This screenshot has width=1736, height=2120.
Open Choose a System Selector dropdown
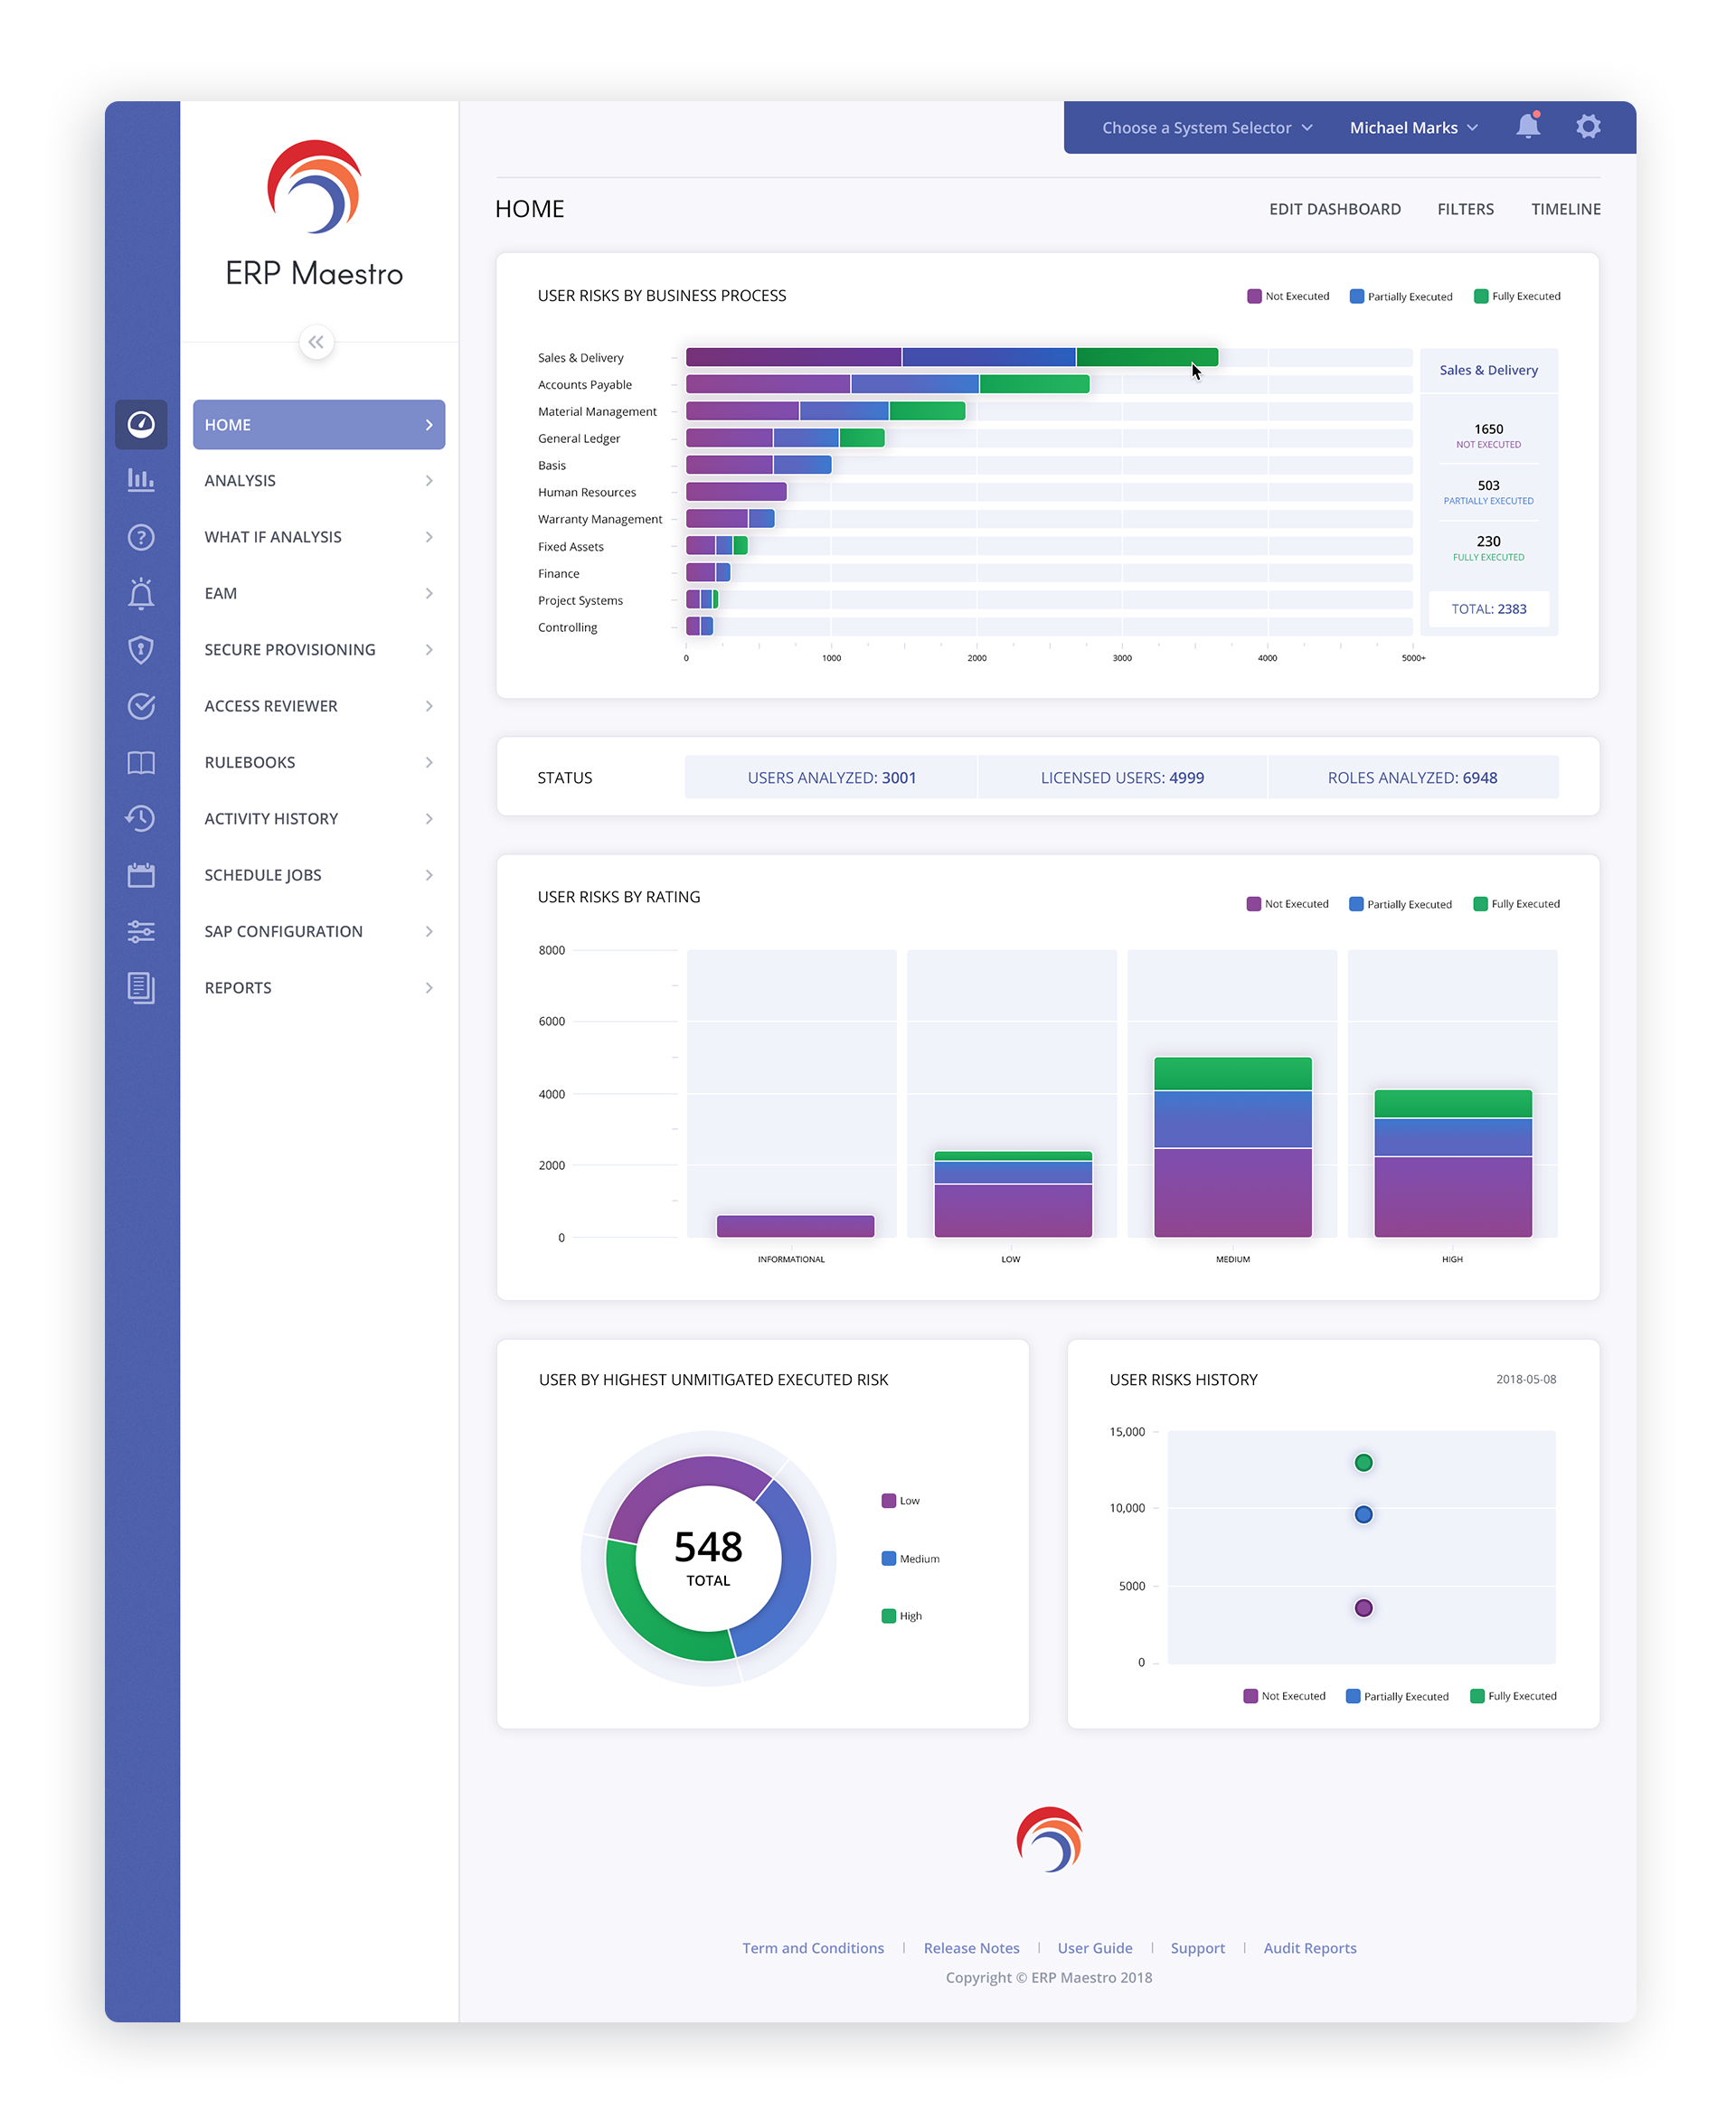[x=1207, y=128]
